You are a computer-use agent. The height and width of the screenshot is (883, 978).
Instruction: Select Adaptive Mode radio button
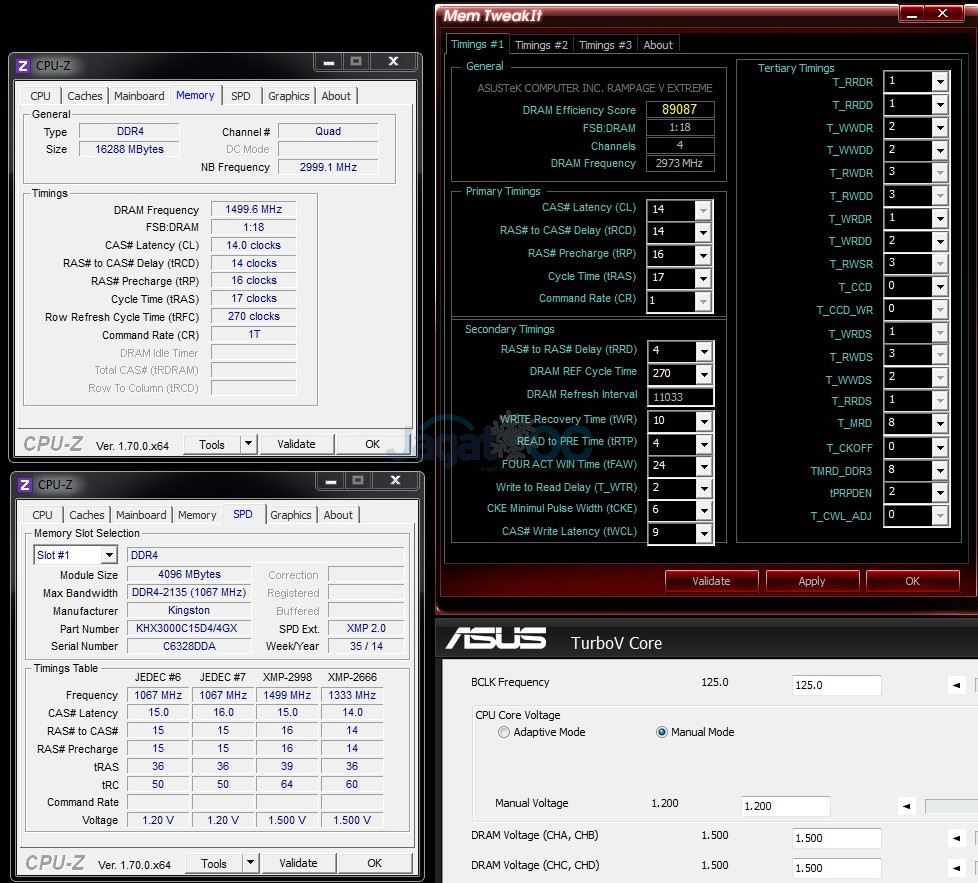coord(504,732)
